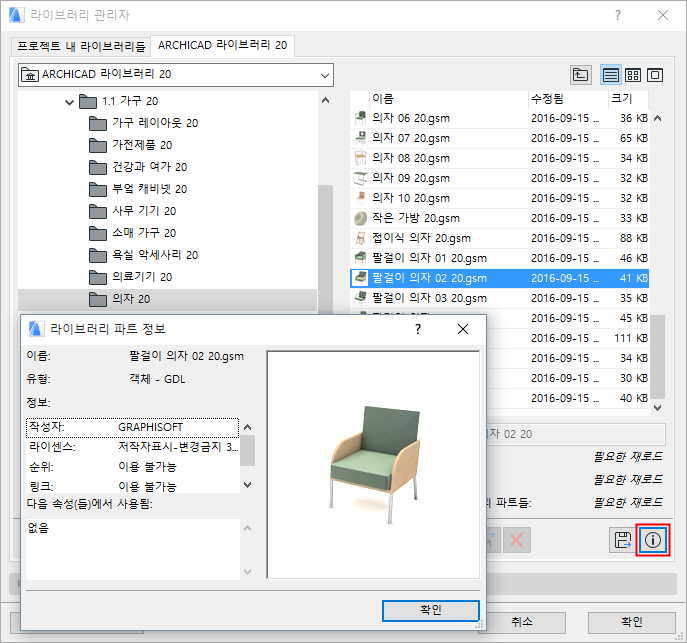
Task: Select folder 사무 기기 20
Action: (132, 211)
